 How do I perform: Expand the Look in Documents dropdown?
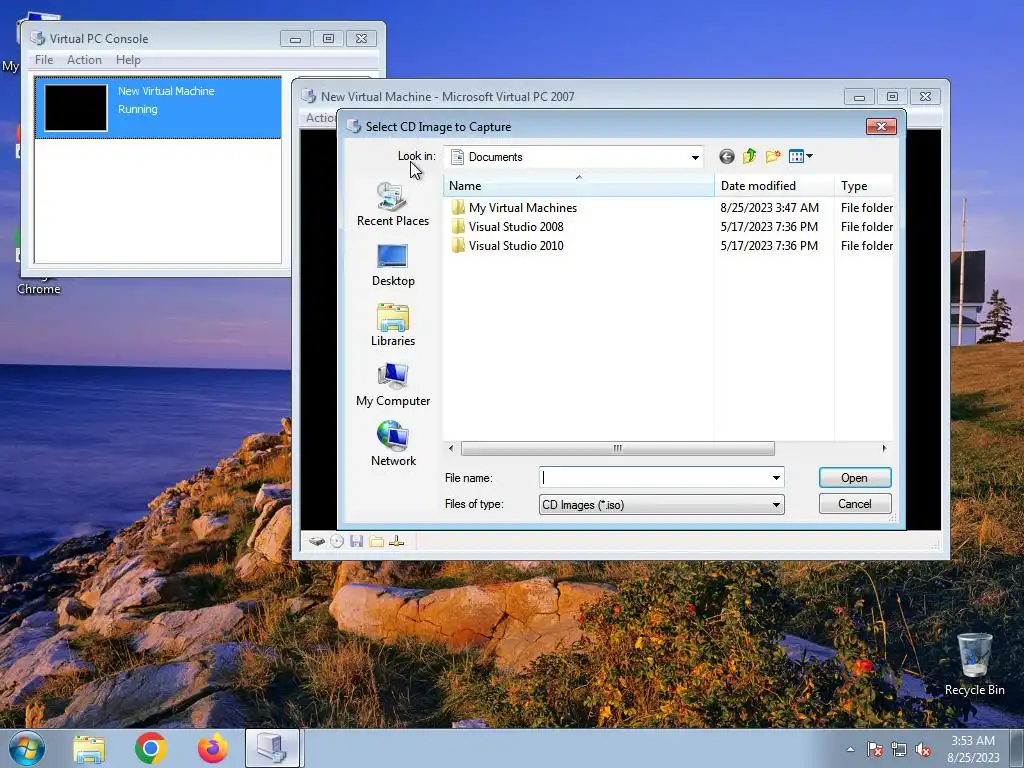click(x=695, y=157)
